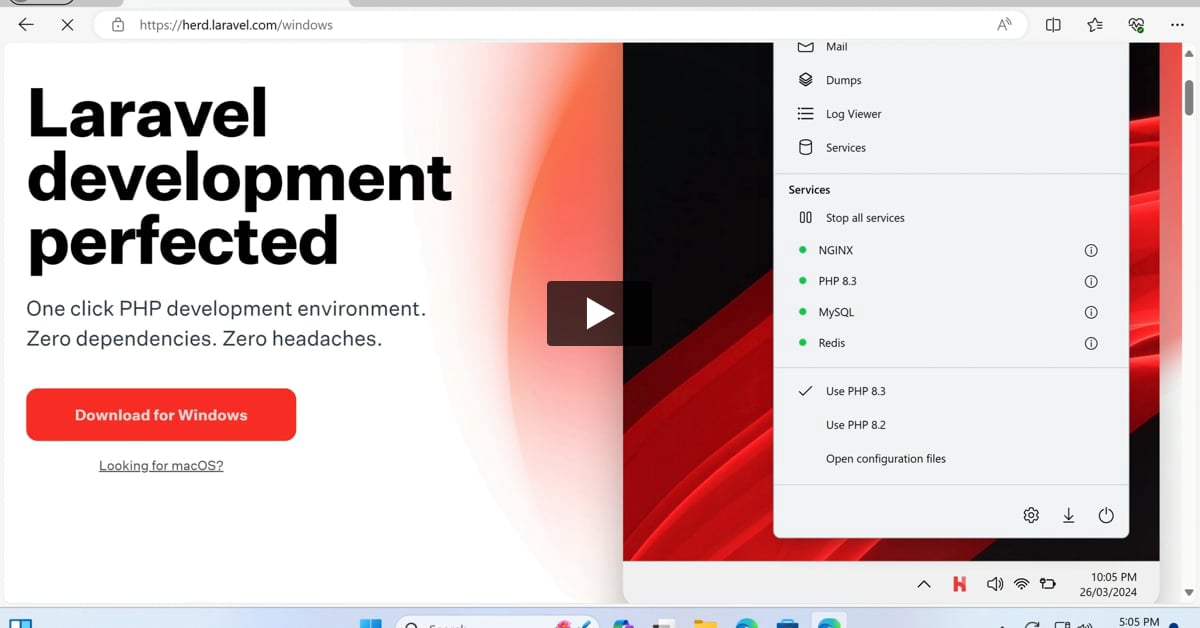Screen dimensions: 1200x628
Task: Click the Mail envelope icon
Action: tap(805, 47)
